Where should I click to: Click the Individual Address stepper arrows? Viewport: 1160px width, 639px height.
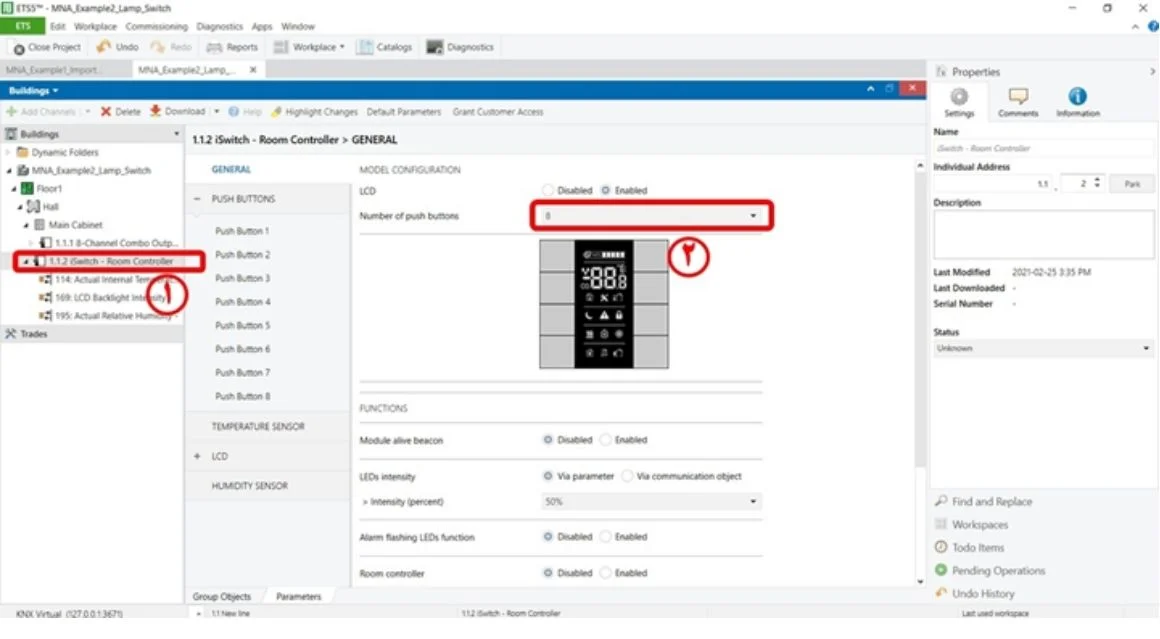[x=1097, y=183]
